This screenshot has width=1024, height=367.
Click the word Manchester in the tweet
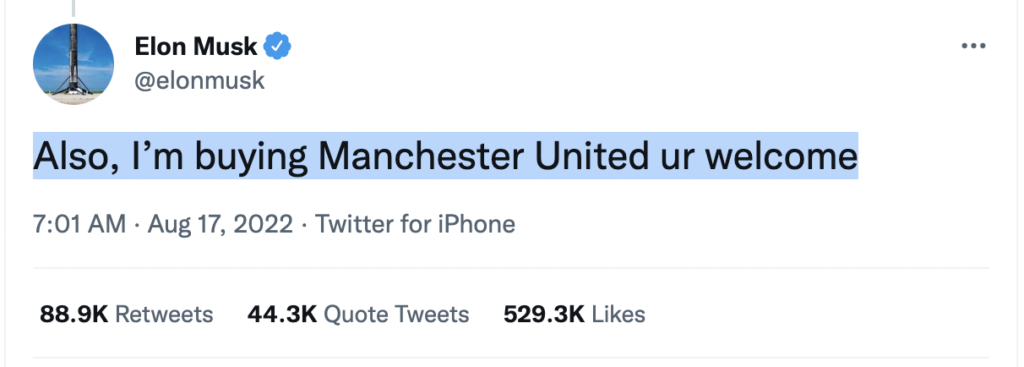coord(421,156)
